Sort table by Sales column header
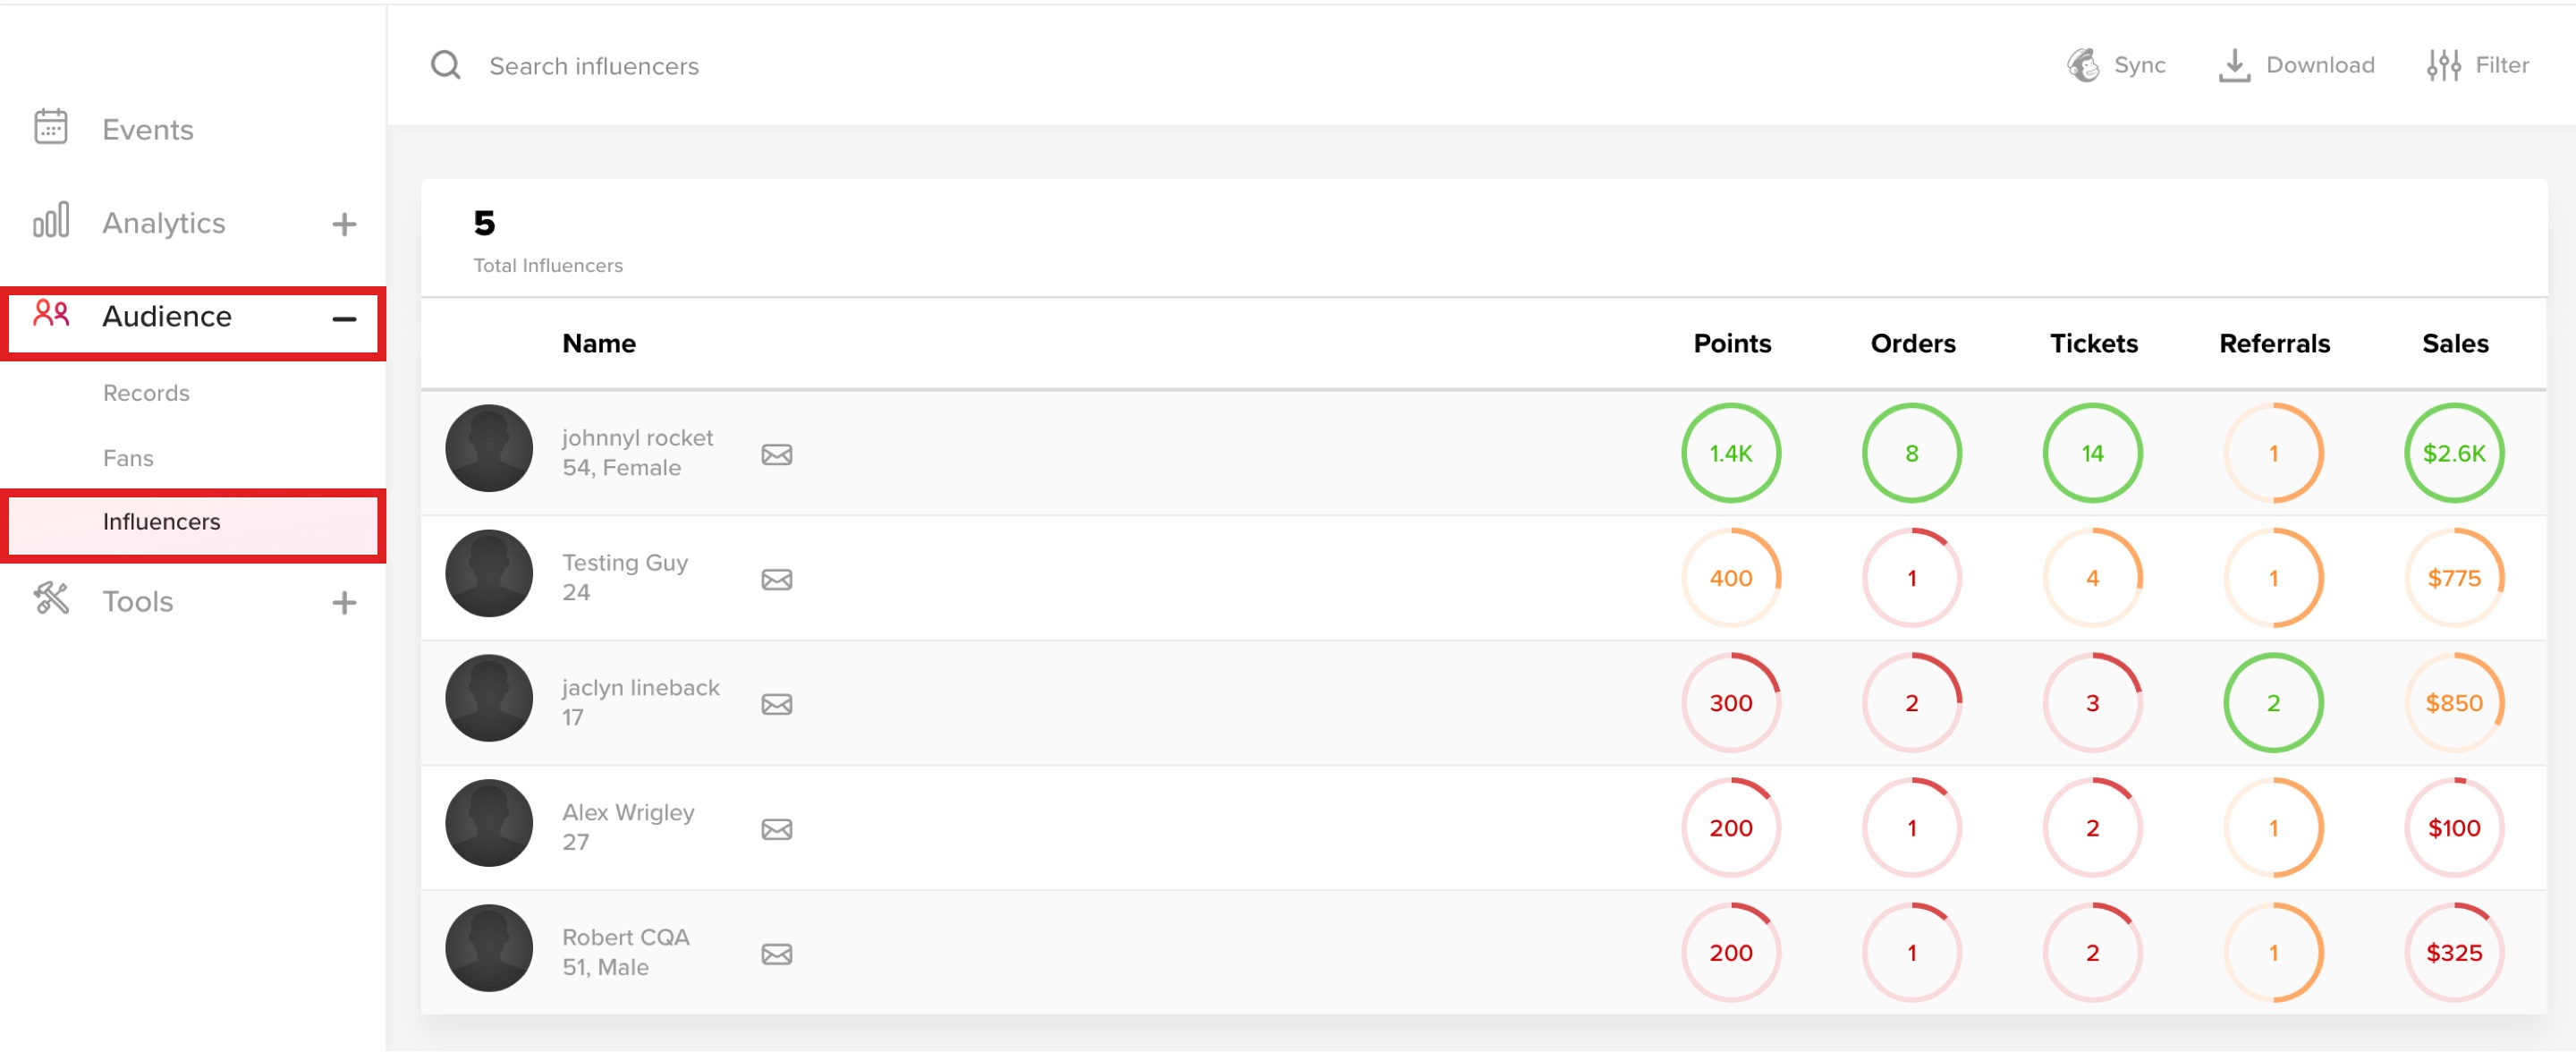 point(2454,343)
